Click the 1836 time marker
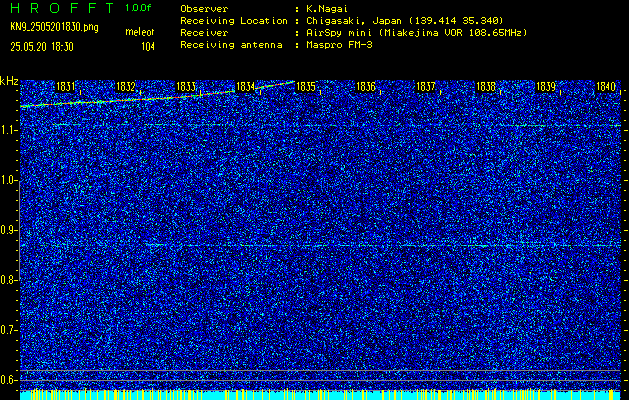 pyautogui.click(x=365, y=87)
